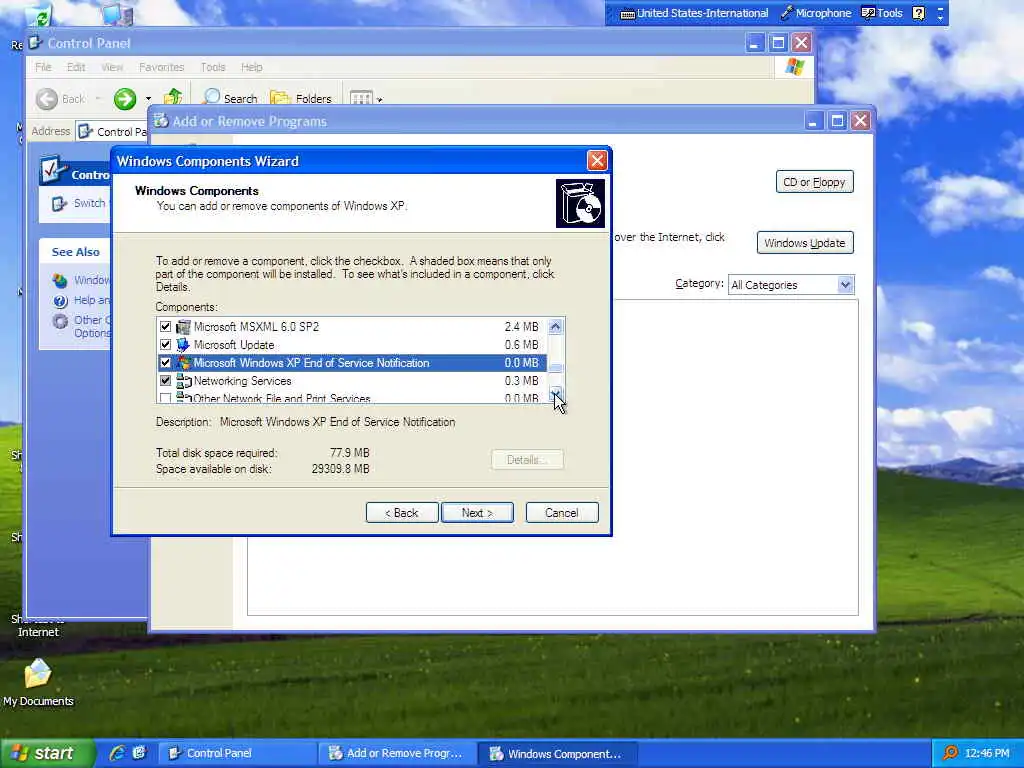Open the Forward history dropdown arrow
The image size is (1024, 768).
tap(148, 99)
